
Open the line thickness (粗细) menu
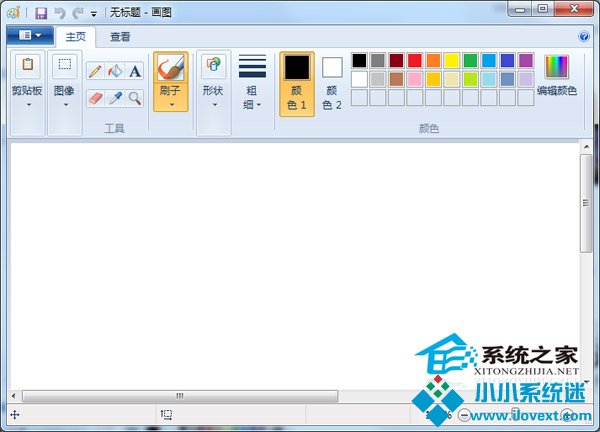(252, 82)
